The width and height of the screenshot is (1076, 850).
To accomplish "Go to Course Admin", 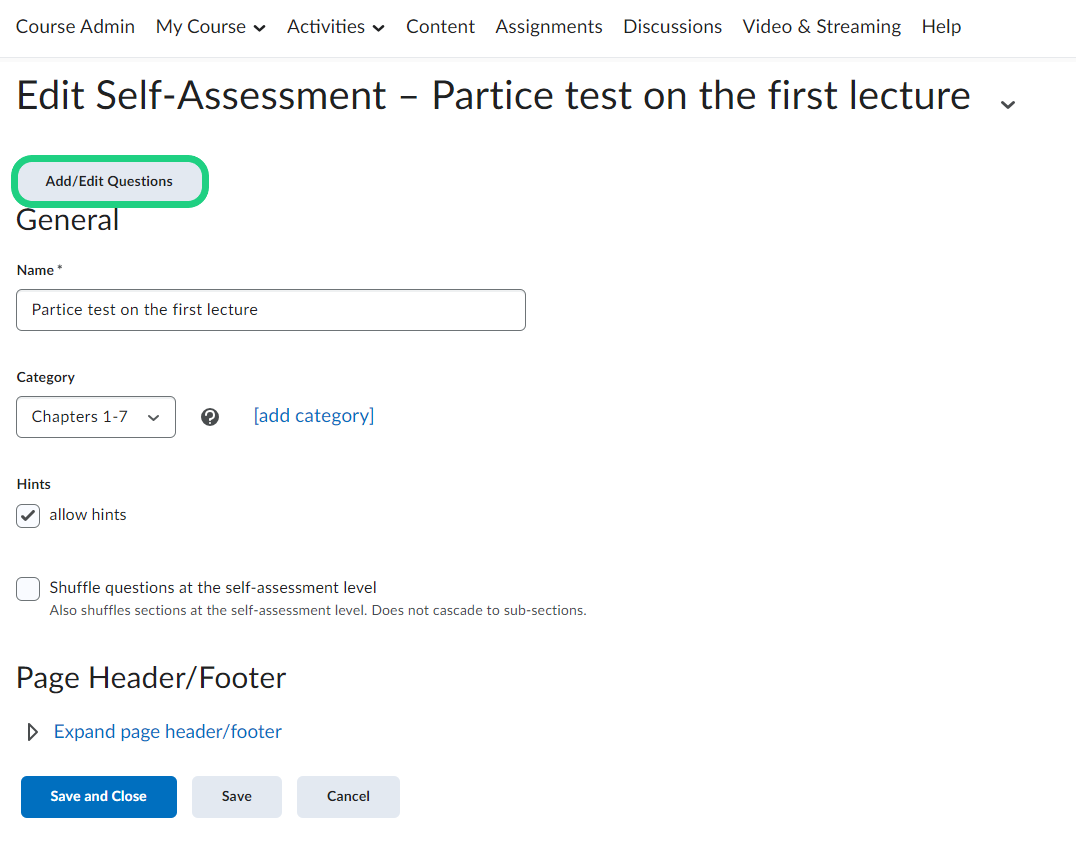I will coord(75,27).
